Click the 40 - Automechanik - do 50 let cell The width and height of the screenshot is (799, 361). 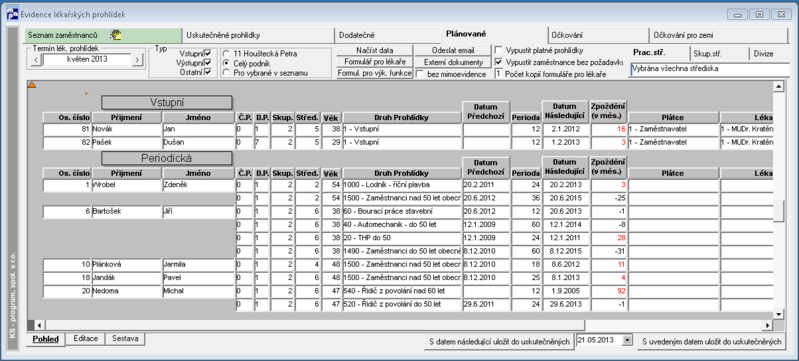(x=402, y=224)
